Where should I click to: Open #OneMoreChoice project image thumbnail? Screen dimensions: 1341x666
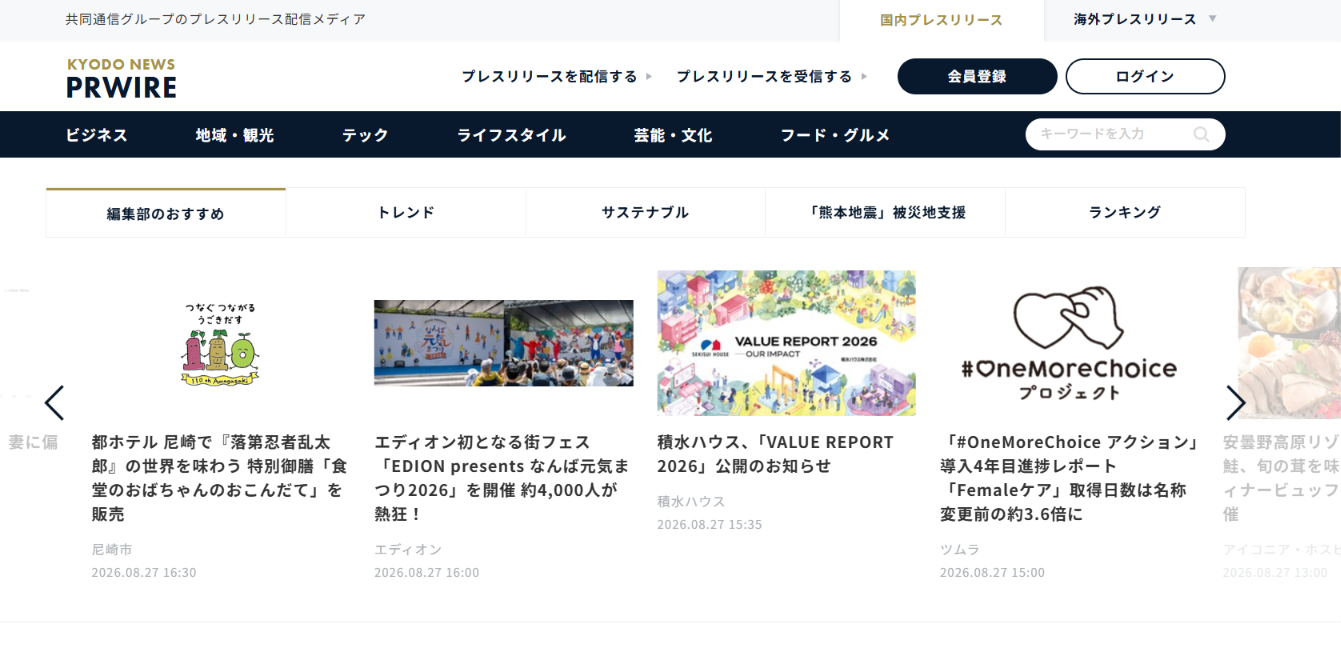pyautogui.click(x=1069, y=343)
